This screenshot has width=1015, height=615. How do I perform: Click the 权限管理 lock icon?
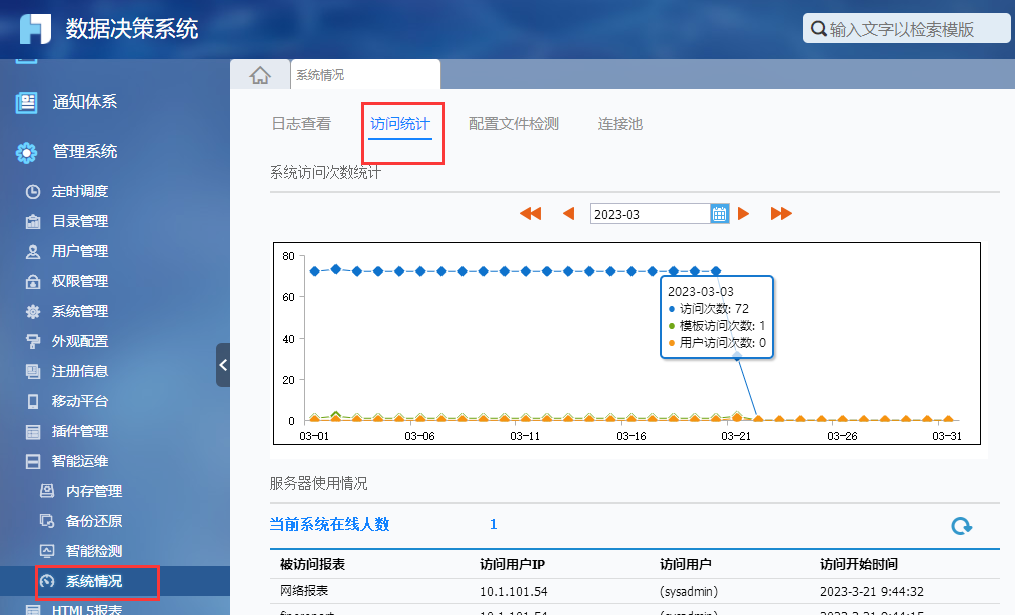33,282
